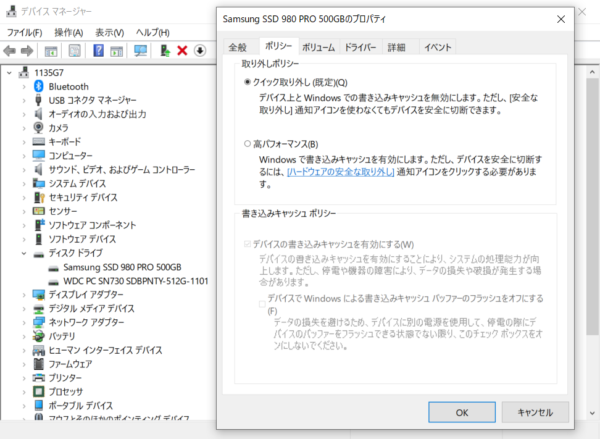Click the セキュリティ デバイス key icon

tap(39, 197)
